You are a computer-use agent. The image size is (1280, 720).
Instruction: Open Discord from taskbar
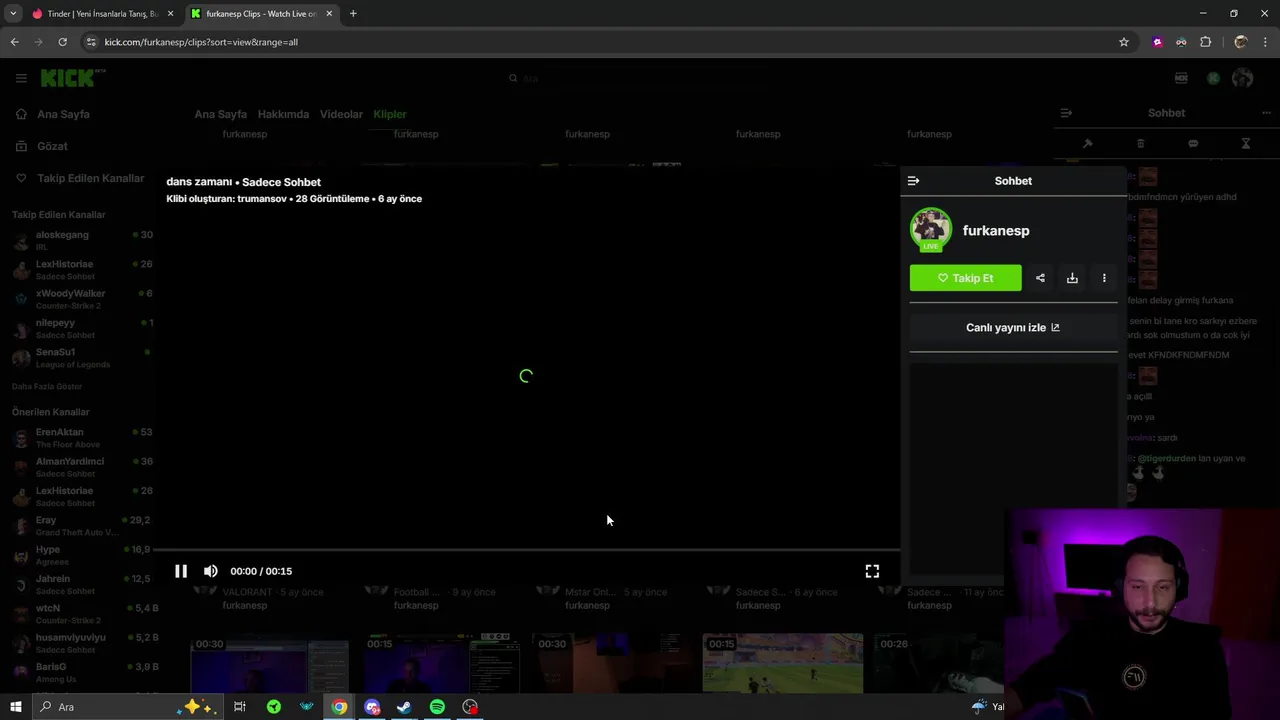coord(372,707)
